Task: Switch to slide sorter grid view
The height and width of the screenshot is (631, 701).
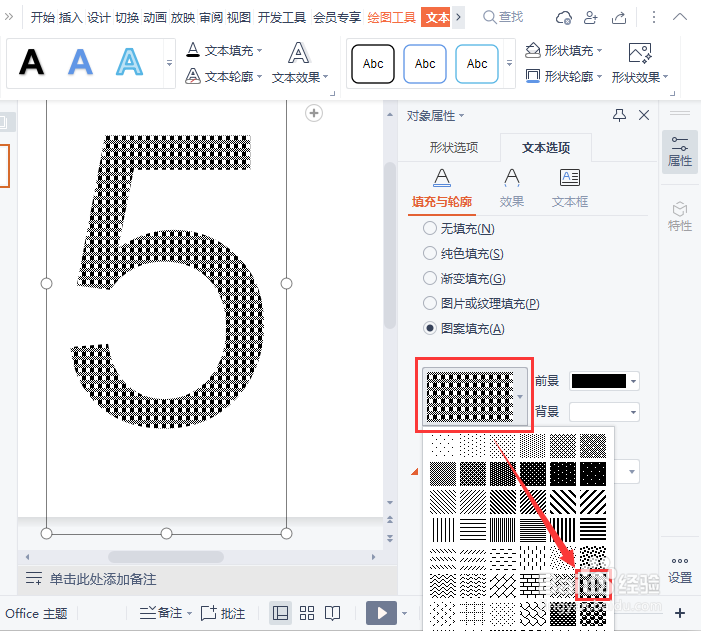Action: (307, 613)
